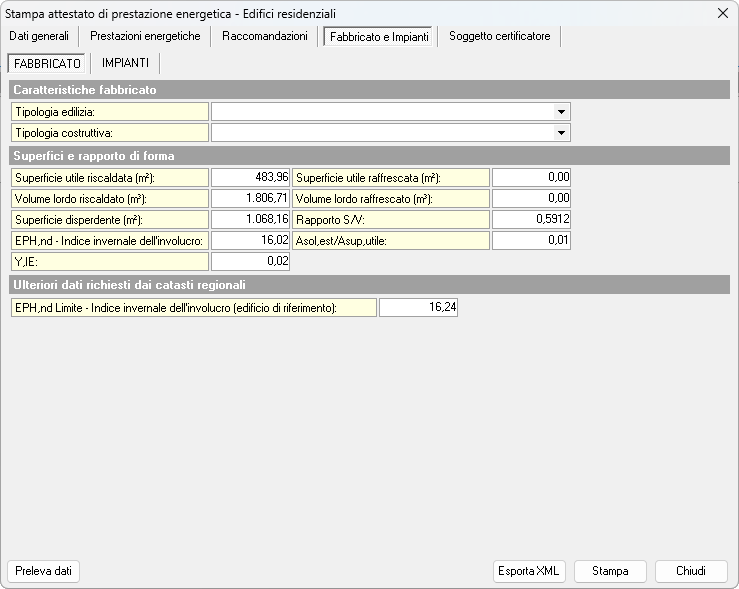This screenshot has width=739, height=589.
Task: Select the Superficie disperdente input field
Action: [x=250, y=220]
